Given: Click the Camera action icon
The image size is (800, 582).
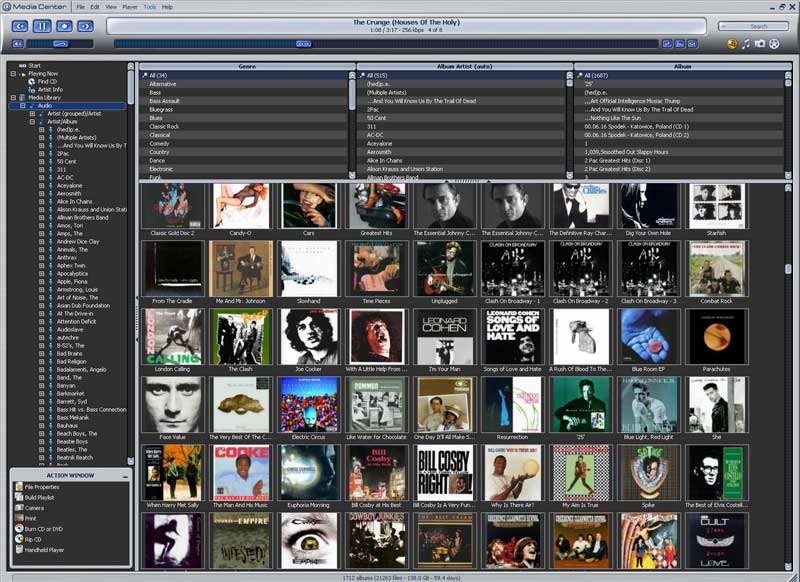Looking at the screenshot, I should coord(19,508).
